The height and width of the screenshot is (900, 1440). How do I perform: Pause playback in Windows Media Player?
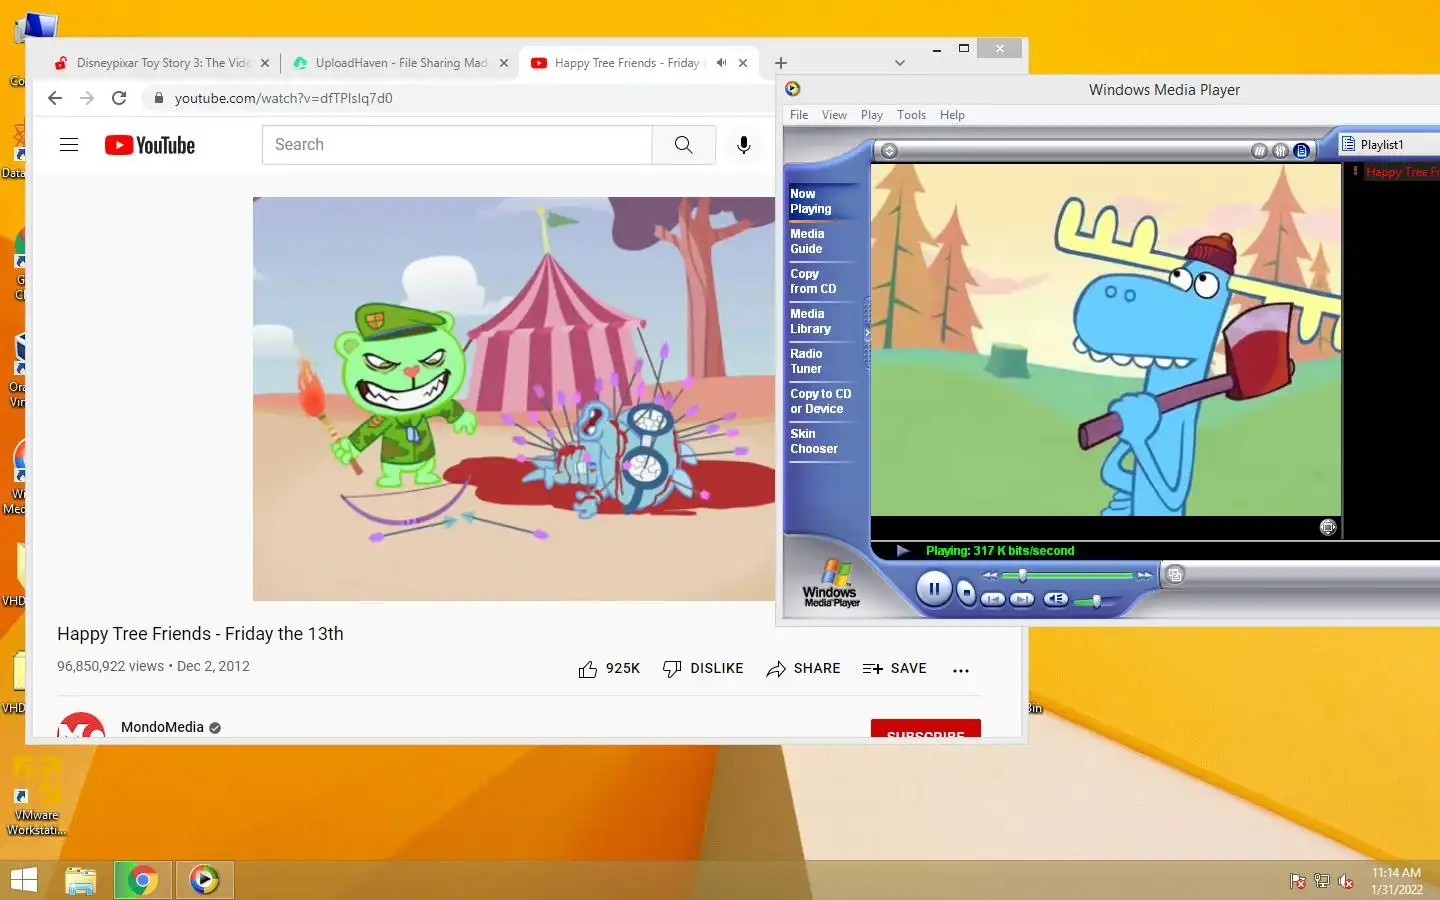pos(934,589)
